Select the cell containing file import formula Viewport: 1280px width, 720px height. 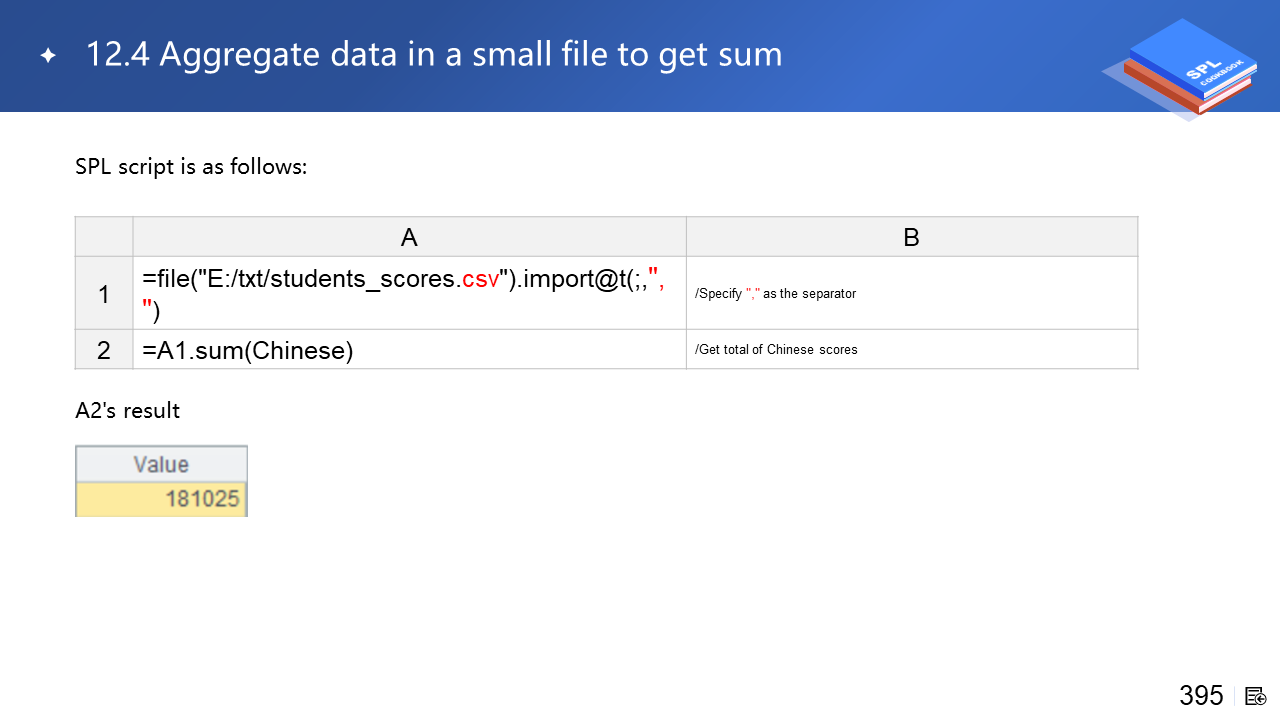point(409,294)
